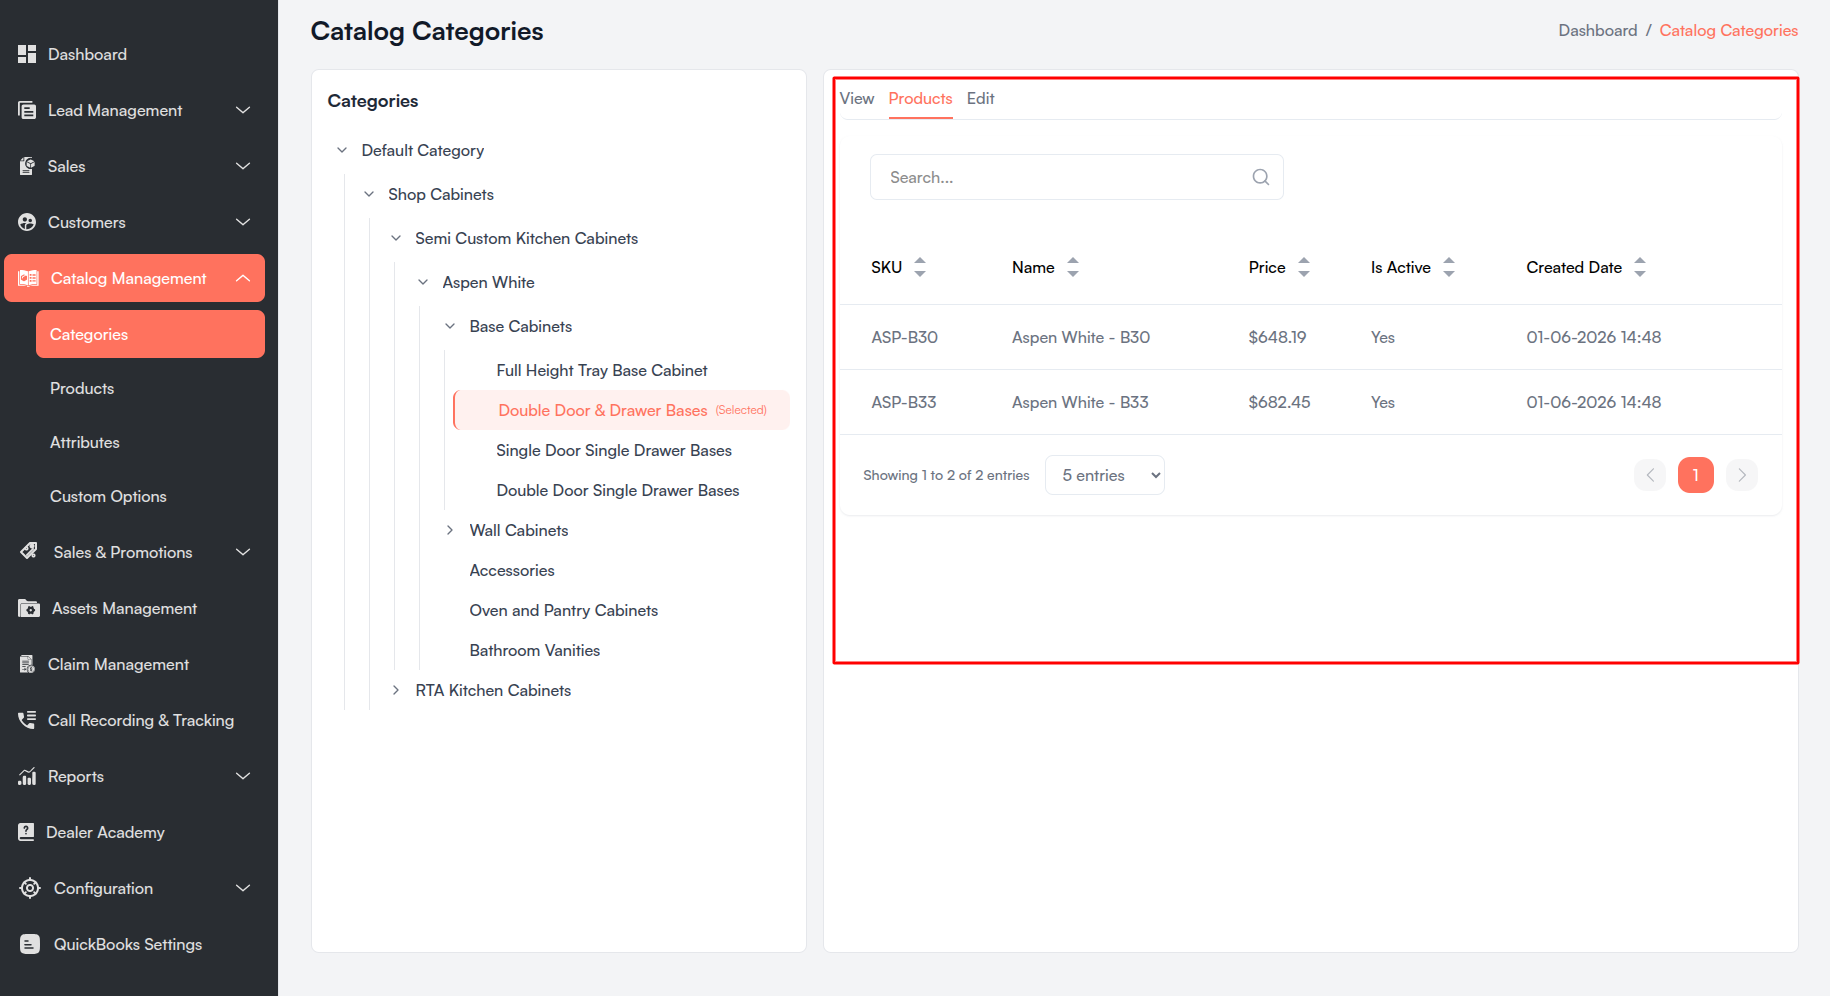Viewport: 1831px width, 996px height.
Task: Sort table by Price column arrows
Action: click(x=1304, y=267)
